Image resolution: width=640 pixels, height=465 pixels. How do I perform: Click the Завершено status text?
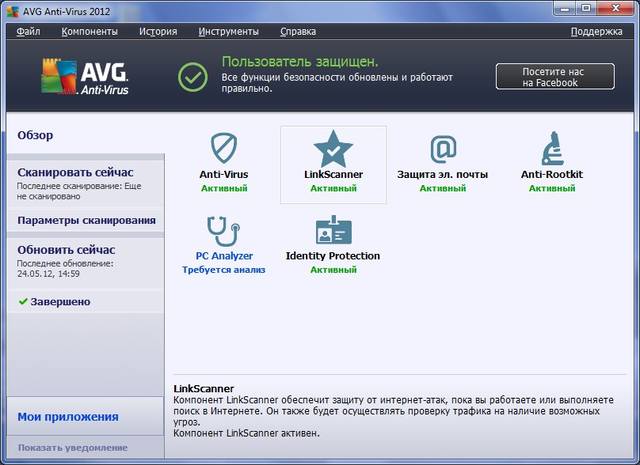(60, 302)
